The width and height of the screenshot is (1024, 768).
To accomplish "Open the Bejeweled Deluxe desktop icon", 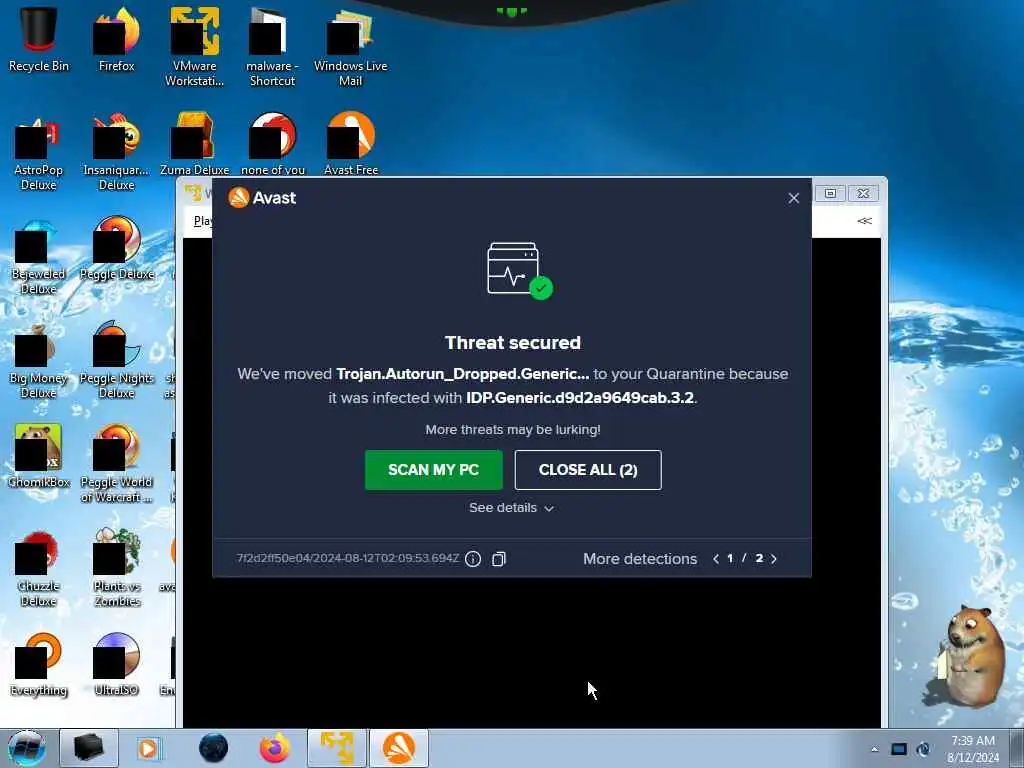I will (39, 256).
